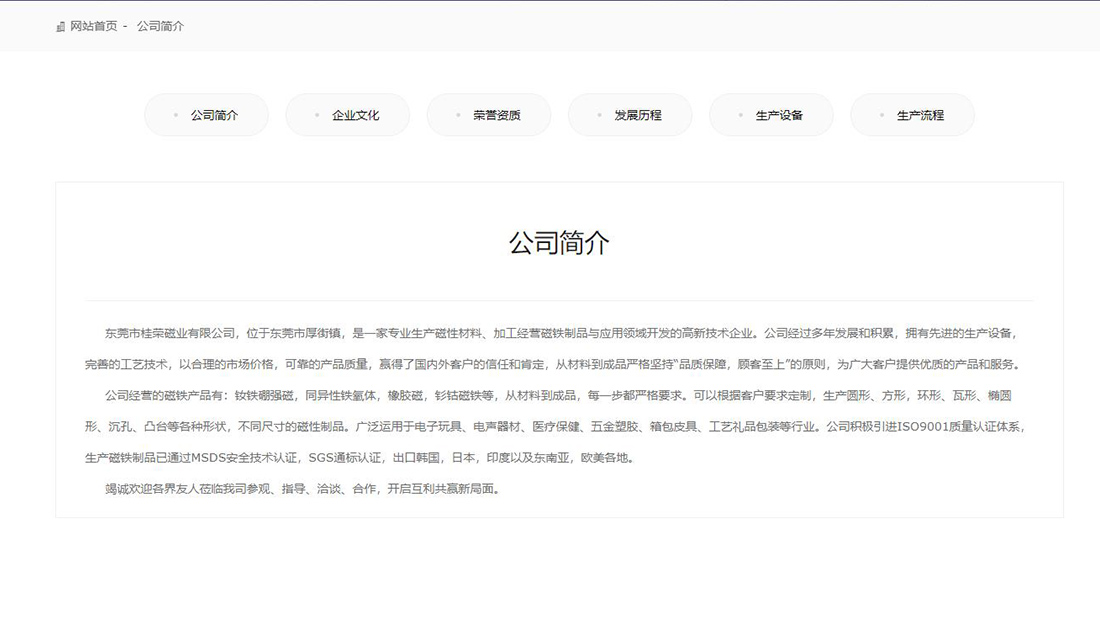Open the 公司简介 breadcrumb link
The width and height of the screenshot is (1100, 618).
click(x=160, y=26)
